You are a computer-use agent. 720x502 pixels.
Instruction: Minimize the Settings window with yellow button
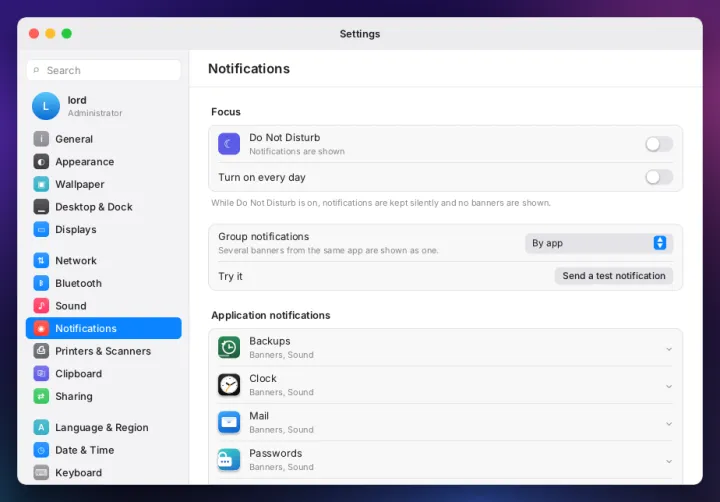click(51, 34)
